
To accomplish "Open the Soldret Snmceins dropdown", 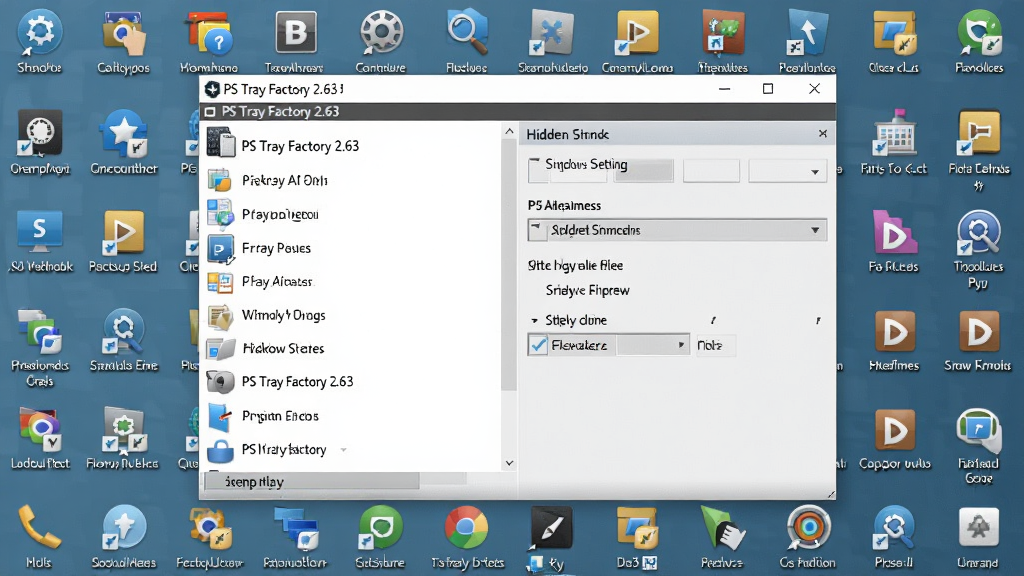I will pos(677,230).
